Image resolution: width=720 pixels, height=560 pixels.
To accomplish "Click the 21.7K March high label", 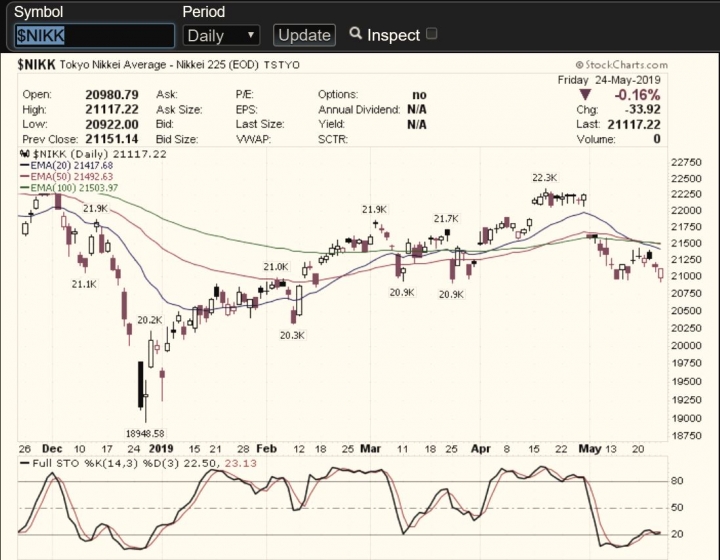I will 446,219.
